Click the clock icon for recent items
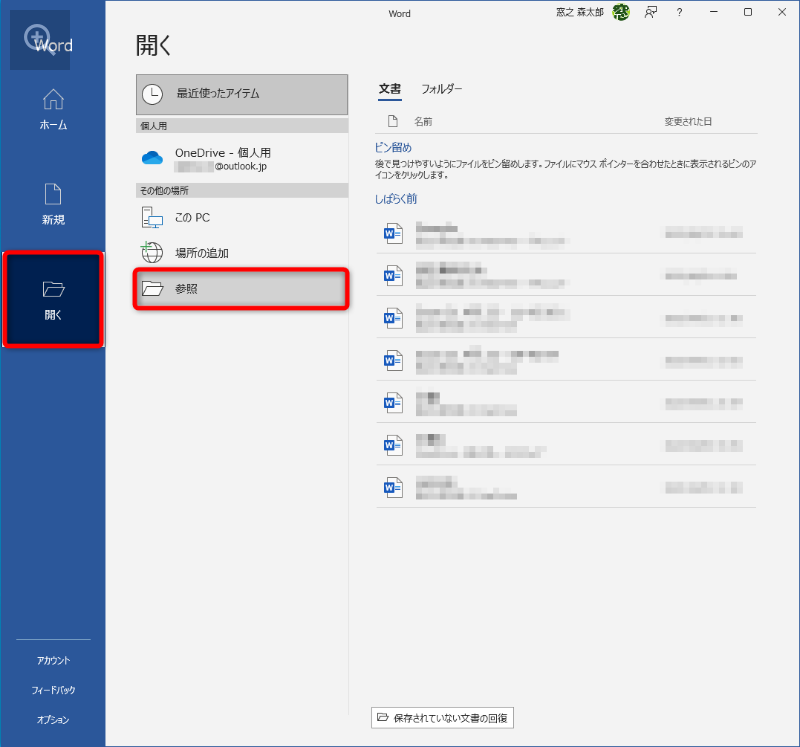 pos(152,94)
